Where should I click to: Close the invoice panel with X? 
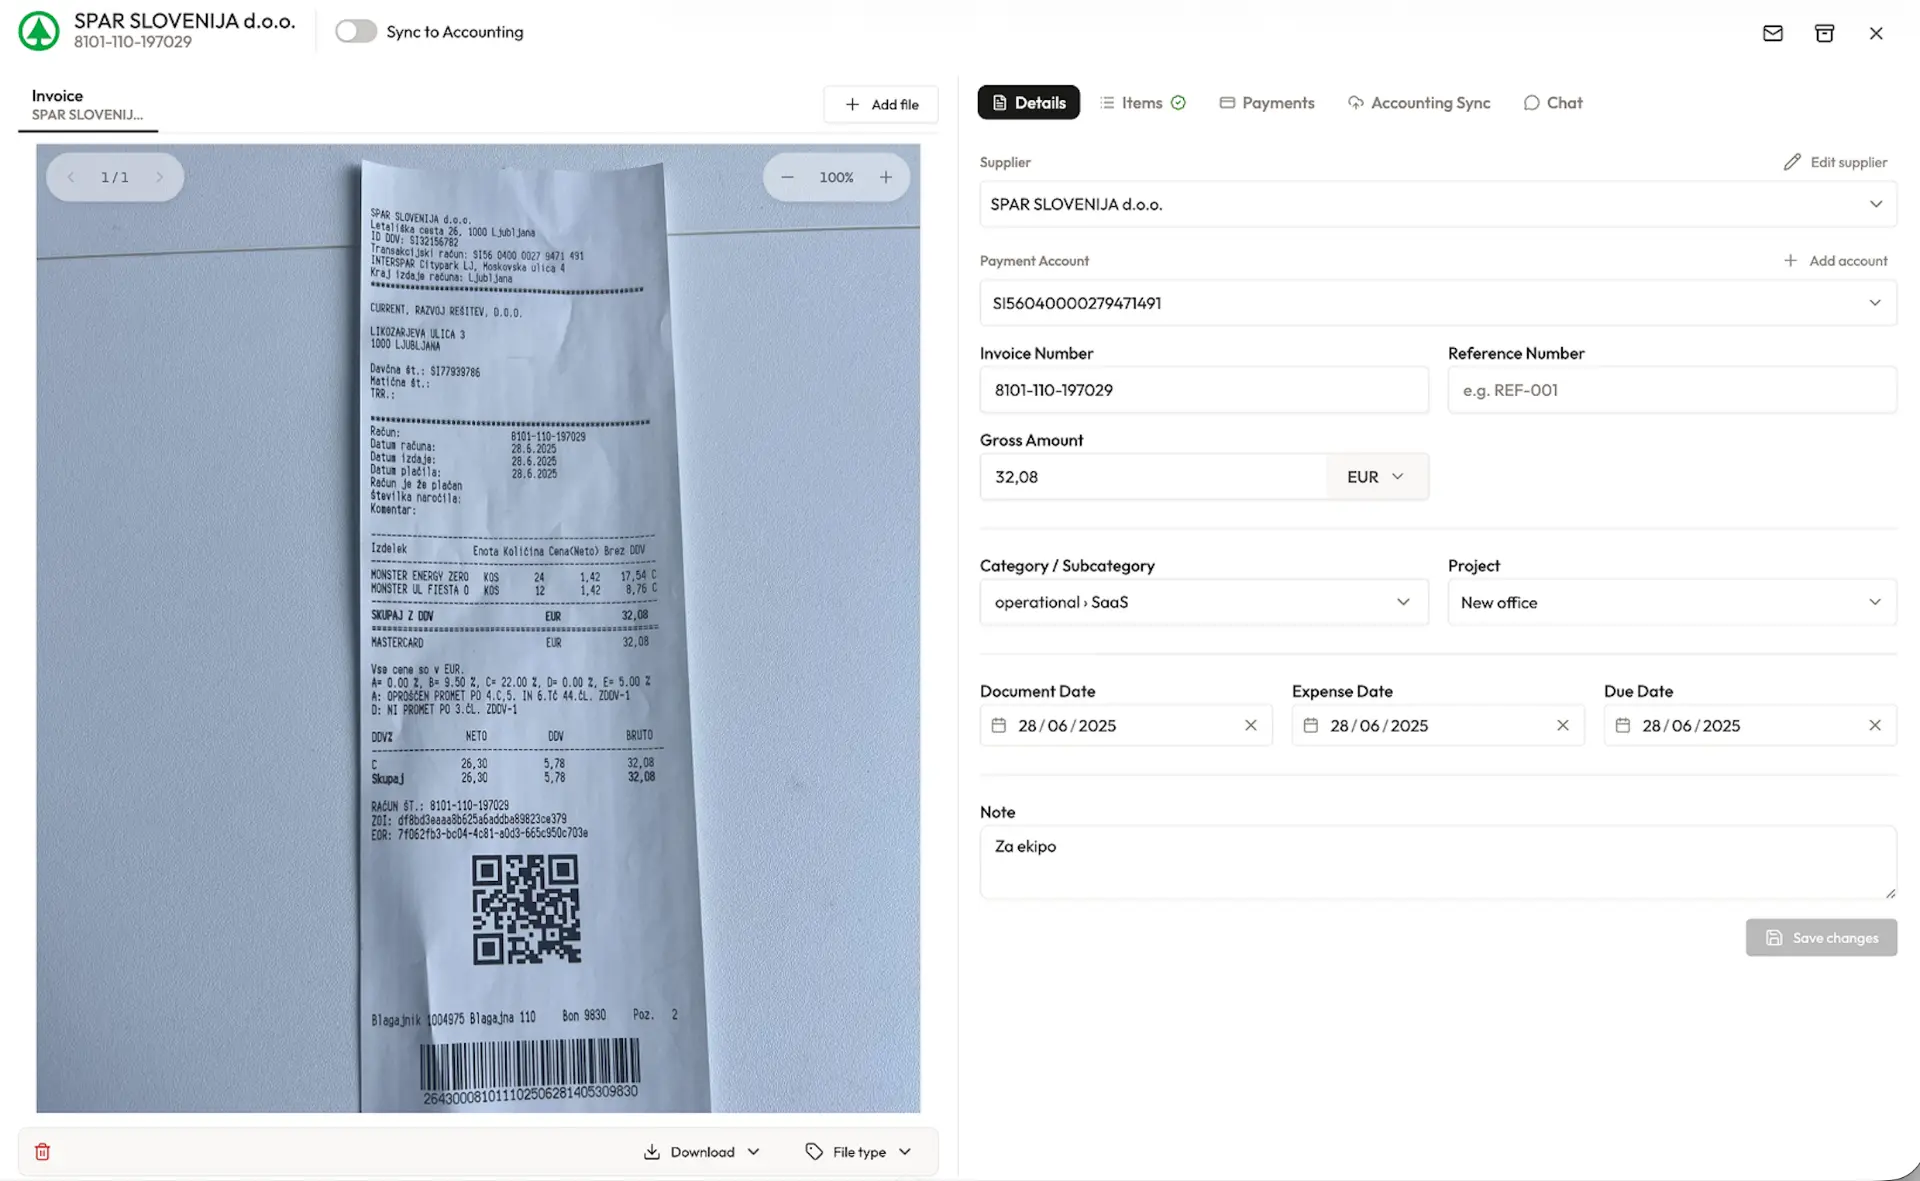click(1876, 33)
